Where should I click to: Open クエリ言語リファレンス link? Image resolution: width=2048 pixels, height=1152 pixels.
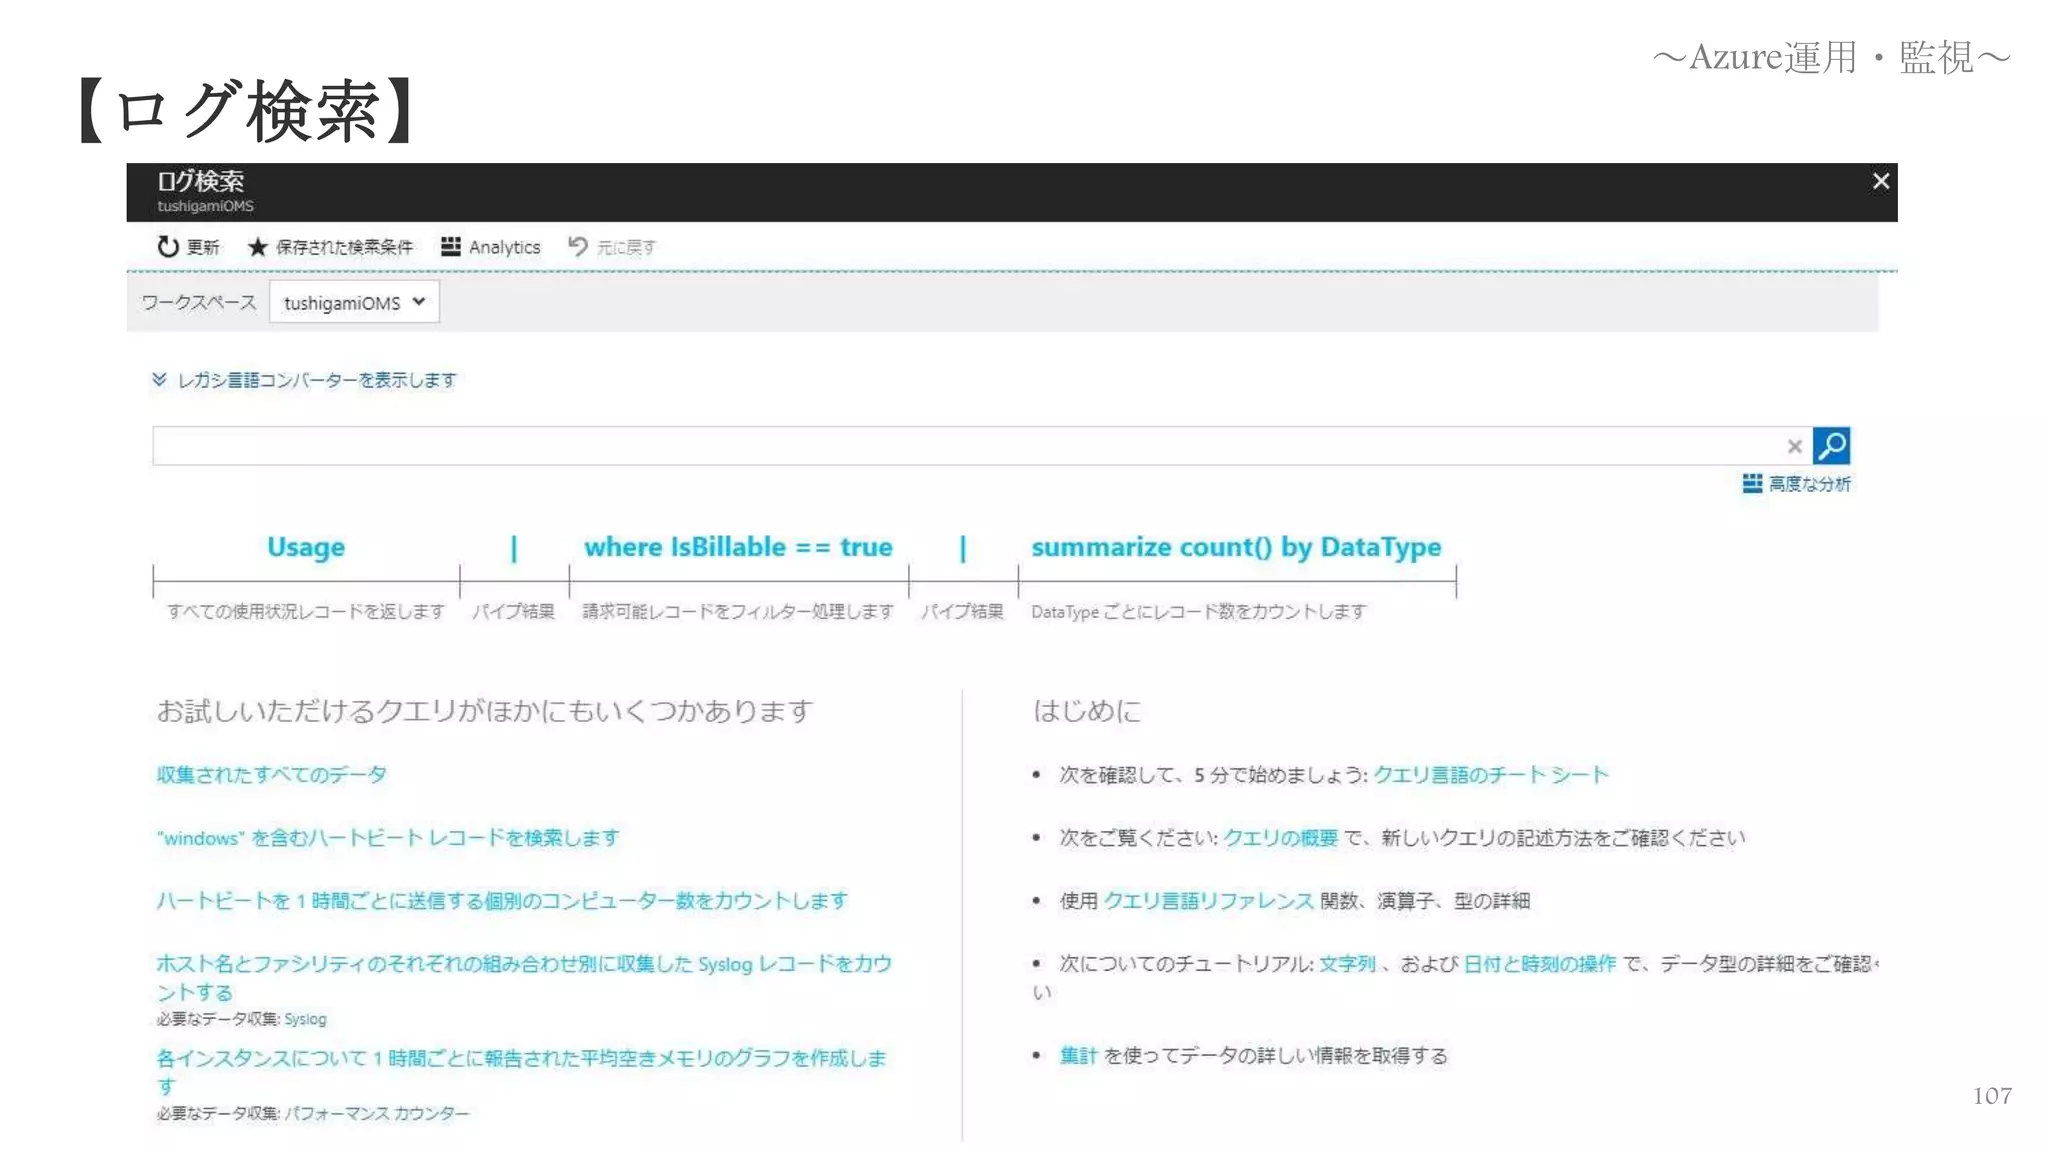pyautogui.click(x=1208, y=901)
